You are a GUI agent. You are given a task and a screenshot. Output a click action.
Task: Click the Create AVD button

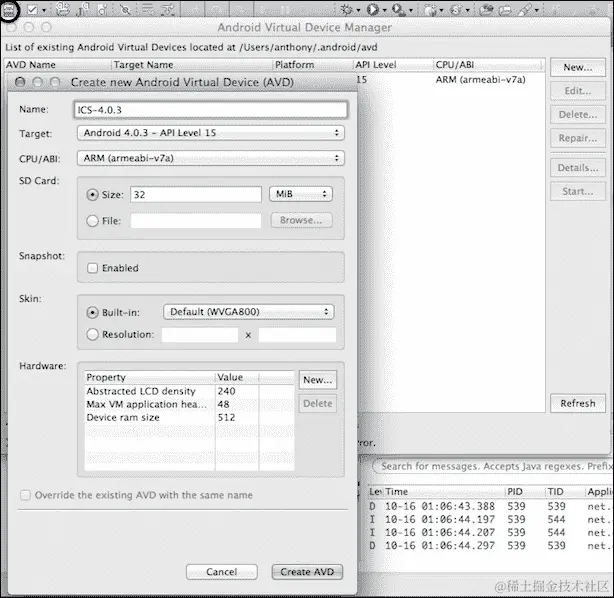pos(307,572)
